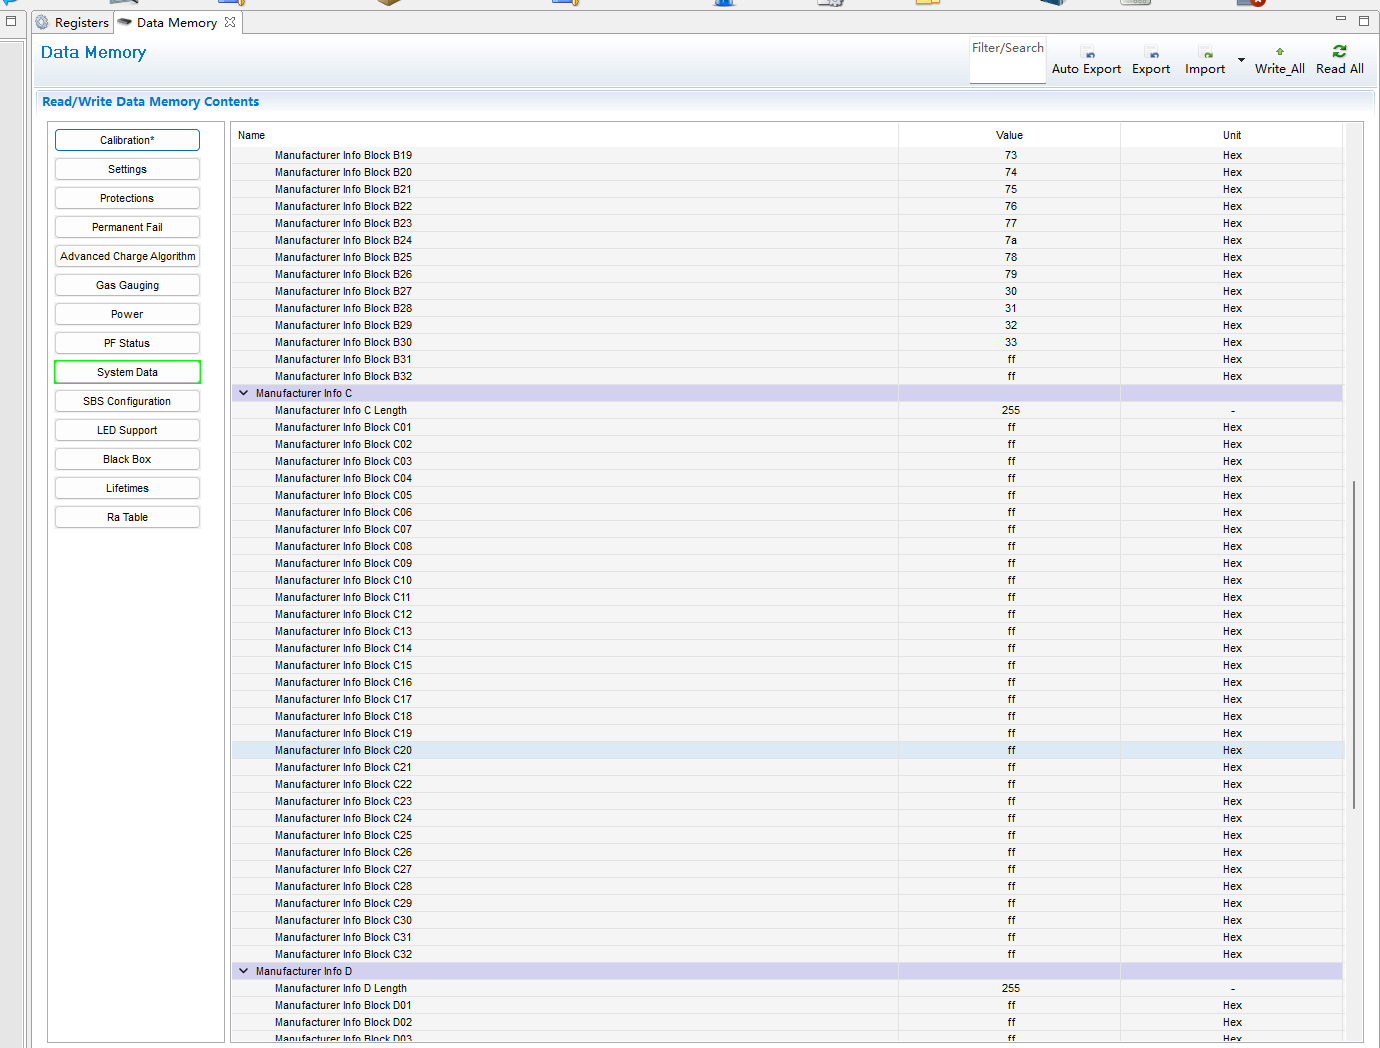Open the Gas Gauging category
Screen dimensions: 1380x1048
pyautogui.click(x=127, y=285)
